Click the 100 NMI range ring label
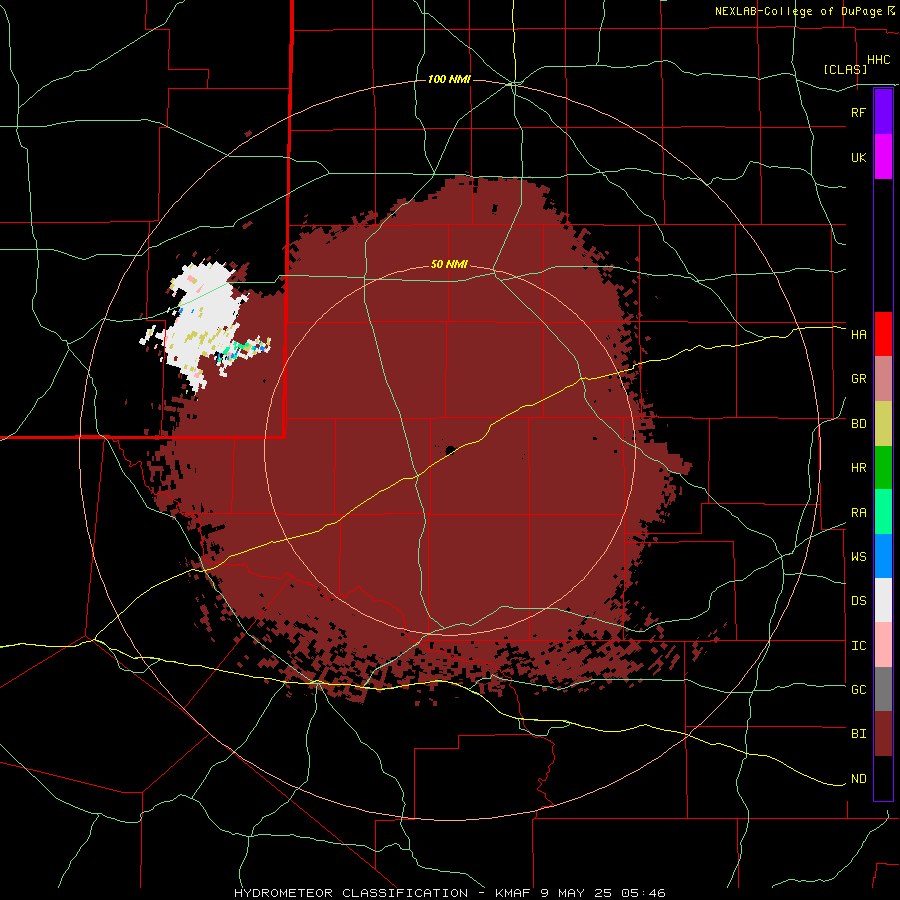 tap(449, 79)
